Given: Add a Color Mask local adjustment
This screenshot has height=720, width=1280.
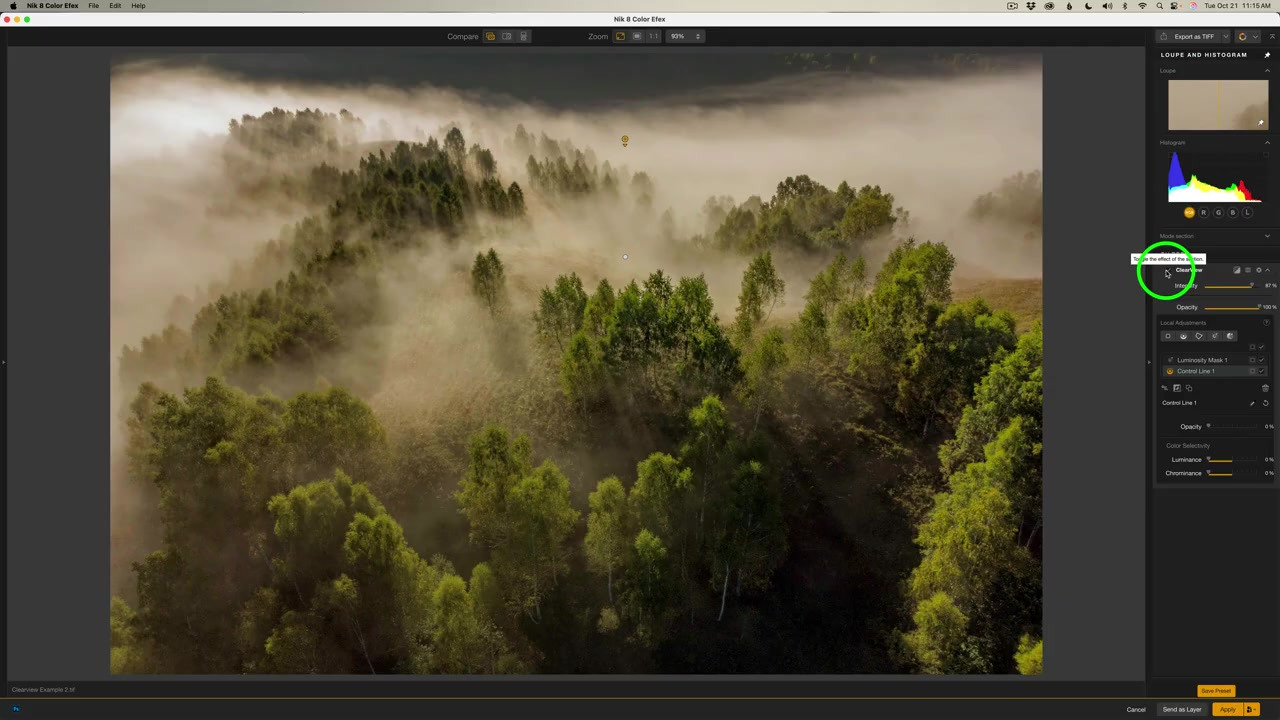Looking at the screenshot, I should click(1230, 336).
